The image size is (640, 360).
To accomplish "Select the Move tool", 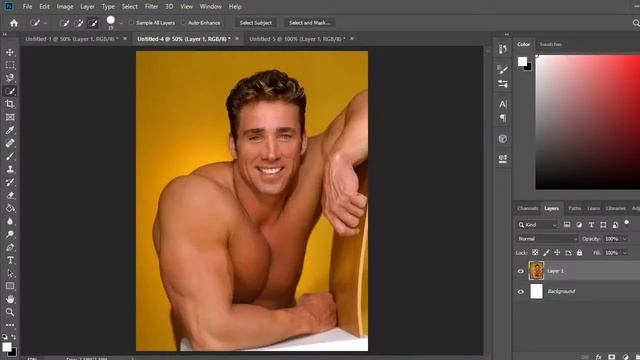I will coord(10,52).
